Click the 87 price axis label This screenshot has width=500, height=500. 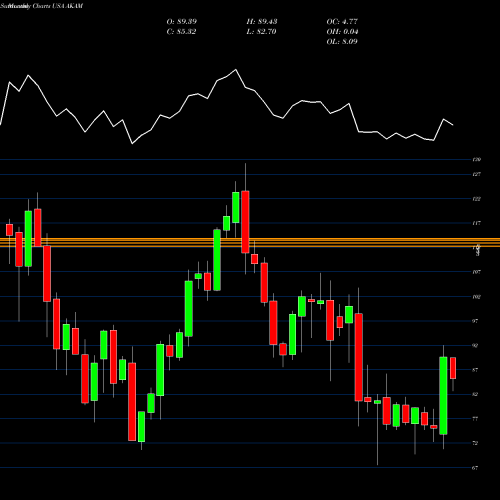(x=475, y=370)
